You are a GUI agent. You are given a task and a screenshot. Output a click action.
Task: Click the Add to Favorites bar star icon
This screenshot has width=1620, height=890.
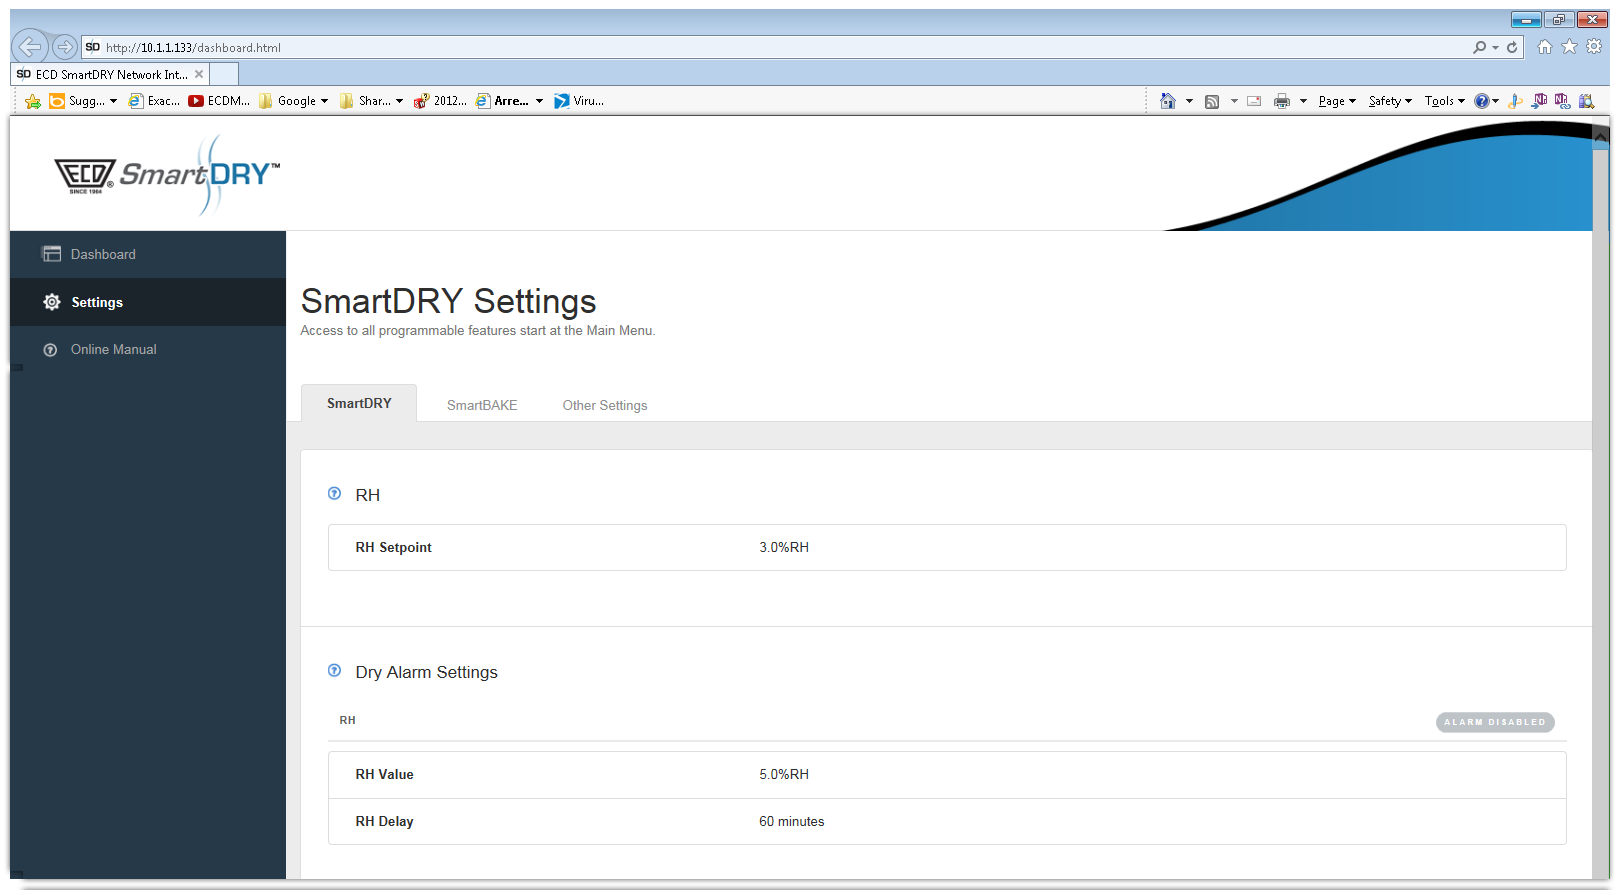click(x=33, y=101)
